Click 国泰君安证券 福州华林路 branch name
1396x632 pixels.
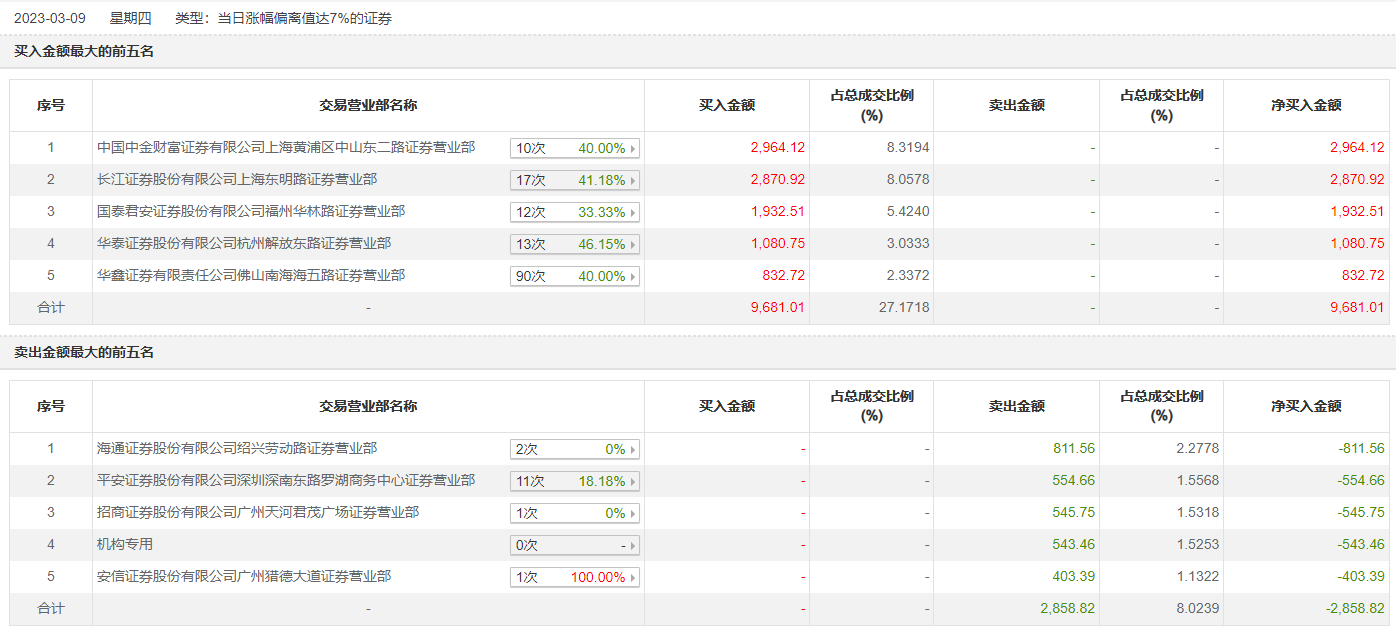[251, 212]
